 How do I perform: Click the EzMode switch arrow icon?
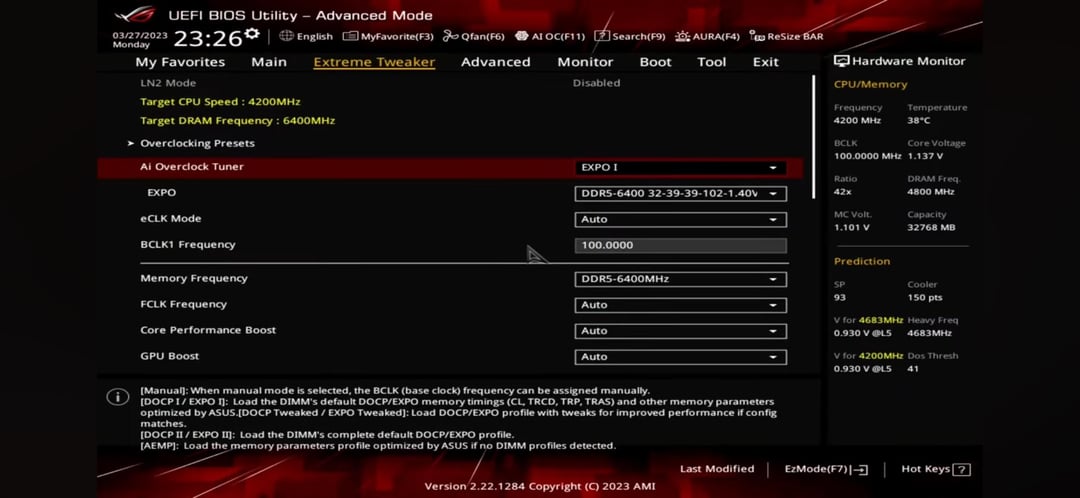tap(859, 470)
